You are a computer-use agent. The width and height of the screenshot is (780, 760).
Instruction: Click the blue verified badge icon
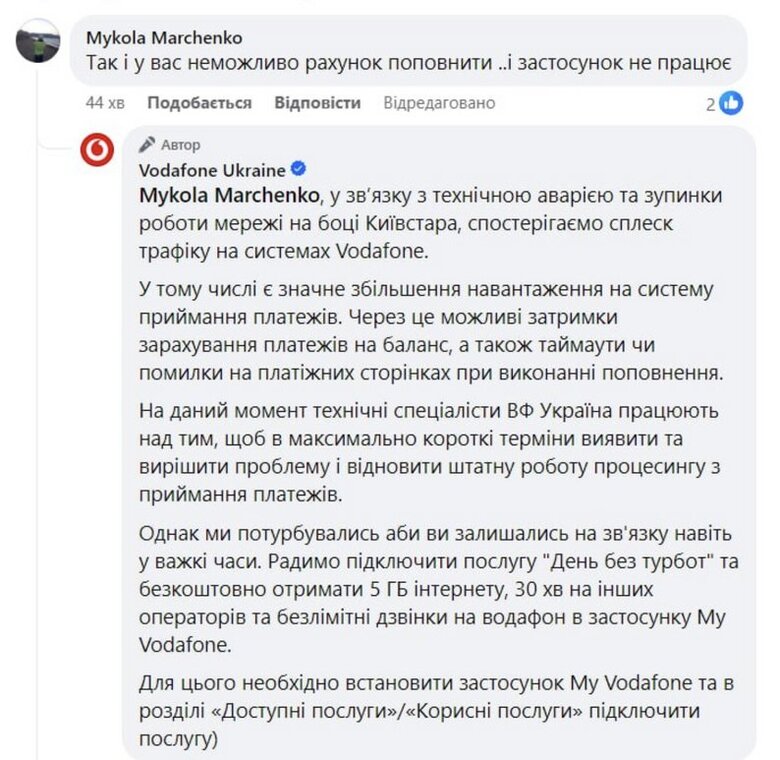point(299,170)
